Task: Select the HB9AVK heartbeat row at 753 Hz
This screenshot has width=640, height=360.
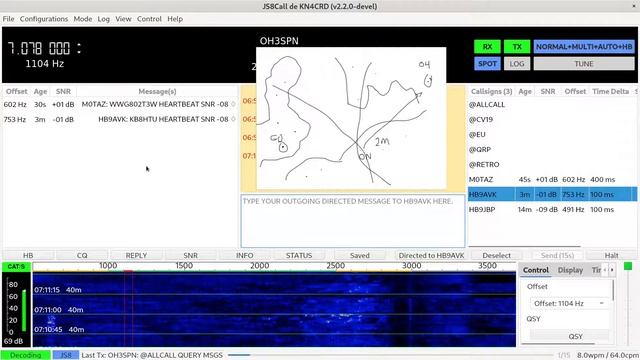Action: [120, 119]
